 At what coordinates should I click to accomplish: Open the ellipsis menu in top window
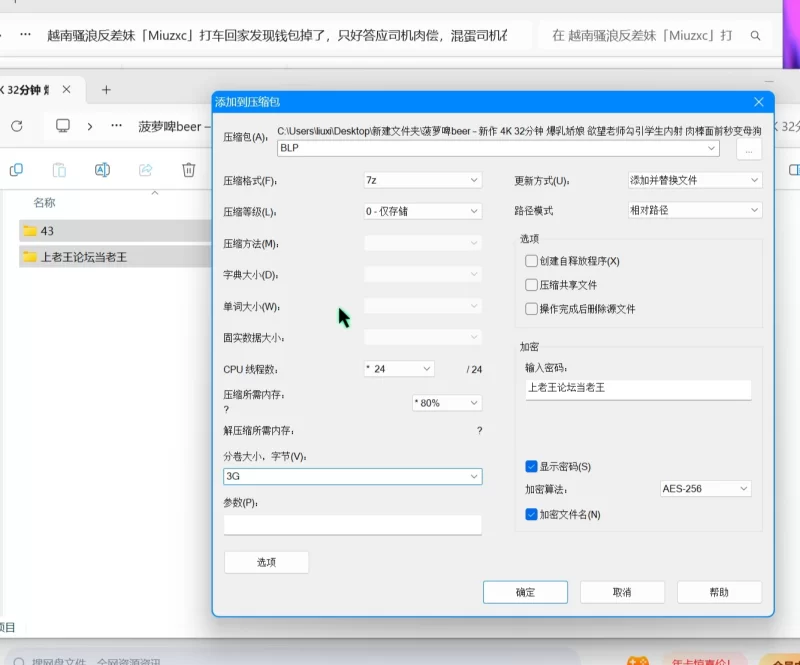coord(25,35)
